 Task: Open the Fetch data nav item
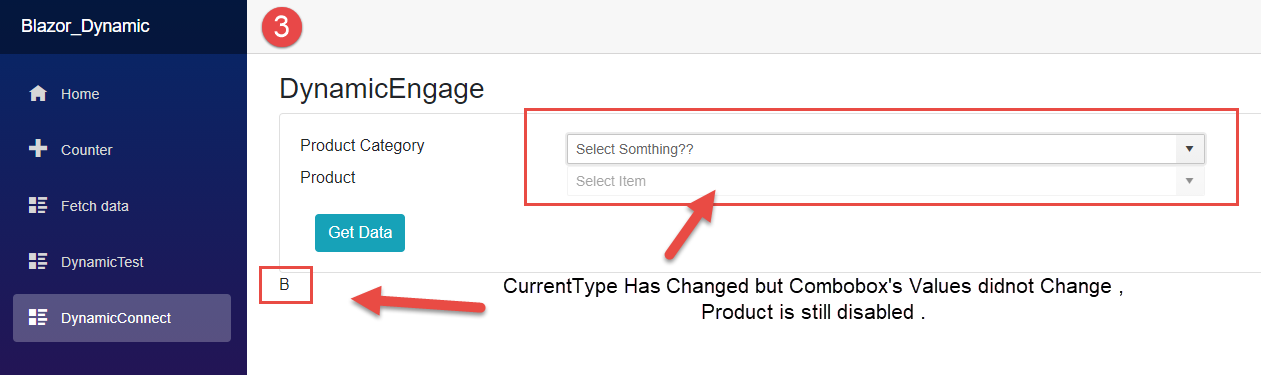tap(123, 206)
